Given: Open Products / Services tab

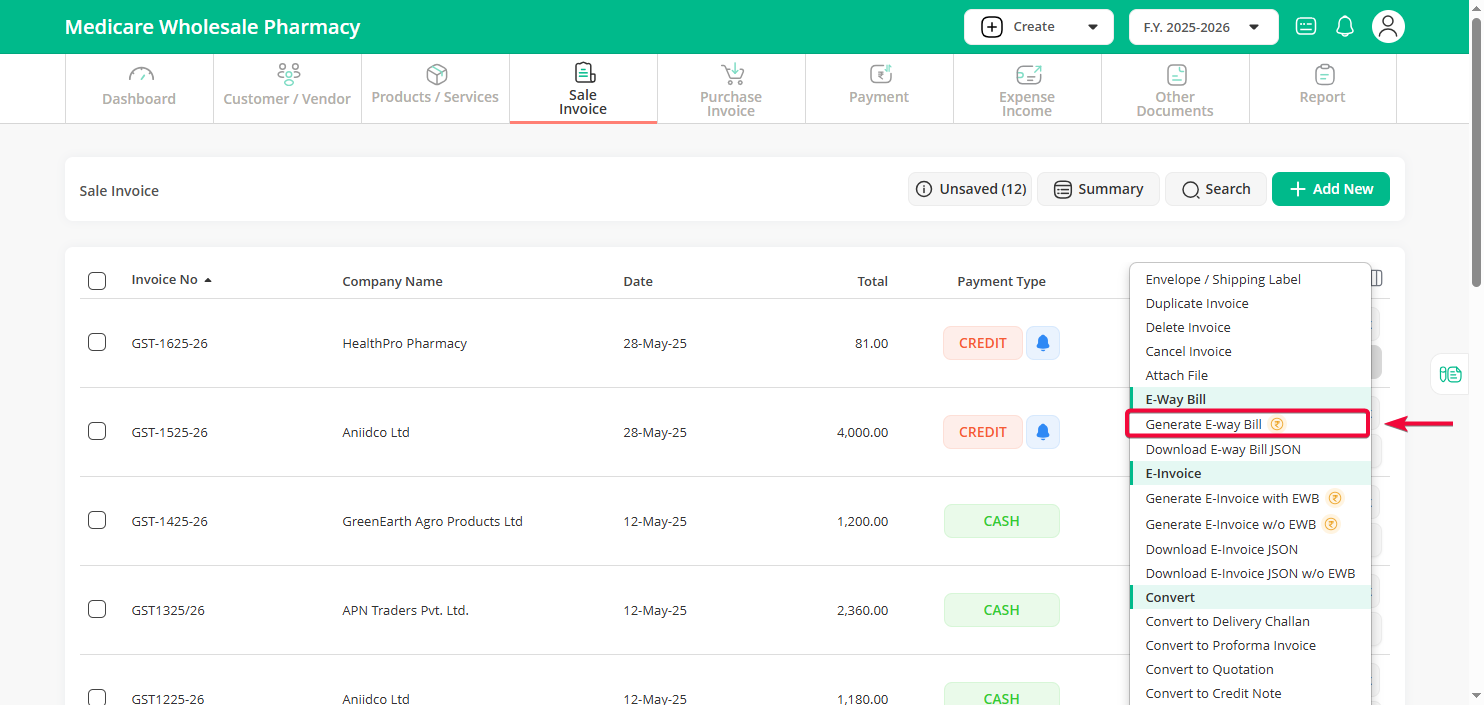Looking at the screenshot, I should 435,88.
